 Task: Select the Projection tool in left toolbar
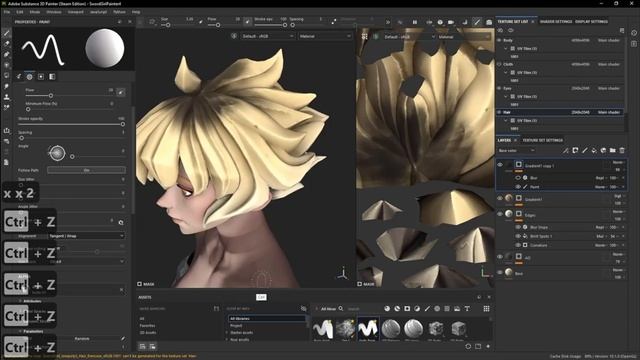(7, 54)
